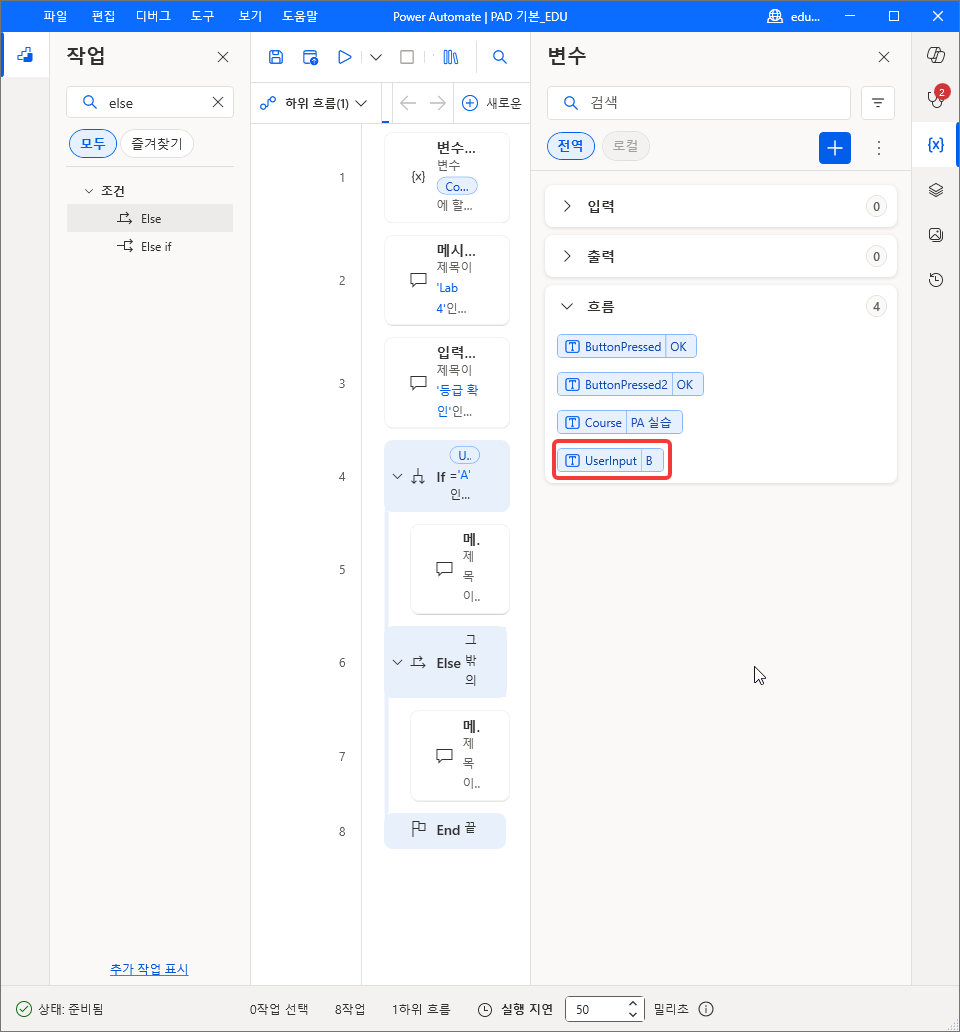Collapse the 조건 action group
Screen dimensions: 960x1032
pyautogui.click(x=89, y=191)
